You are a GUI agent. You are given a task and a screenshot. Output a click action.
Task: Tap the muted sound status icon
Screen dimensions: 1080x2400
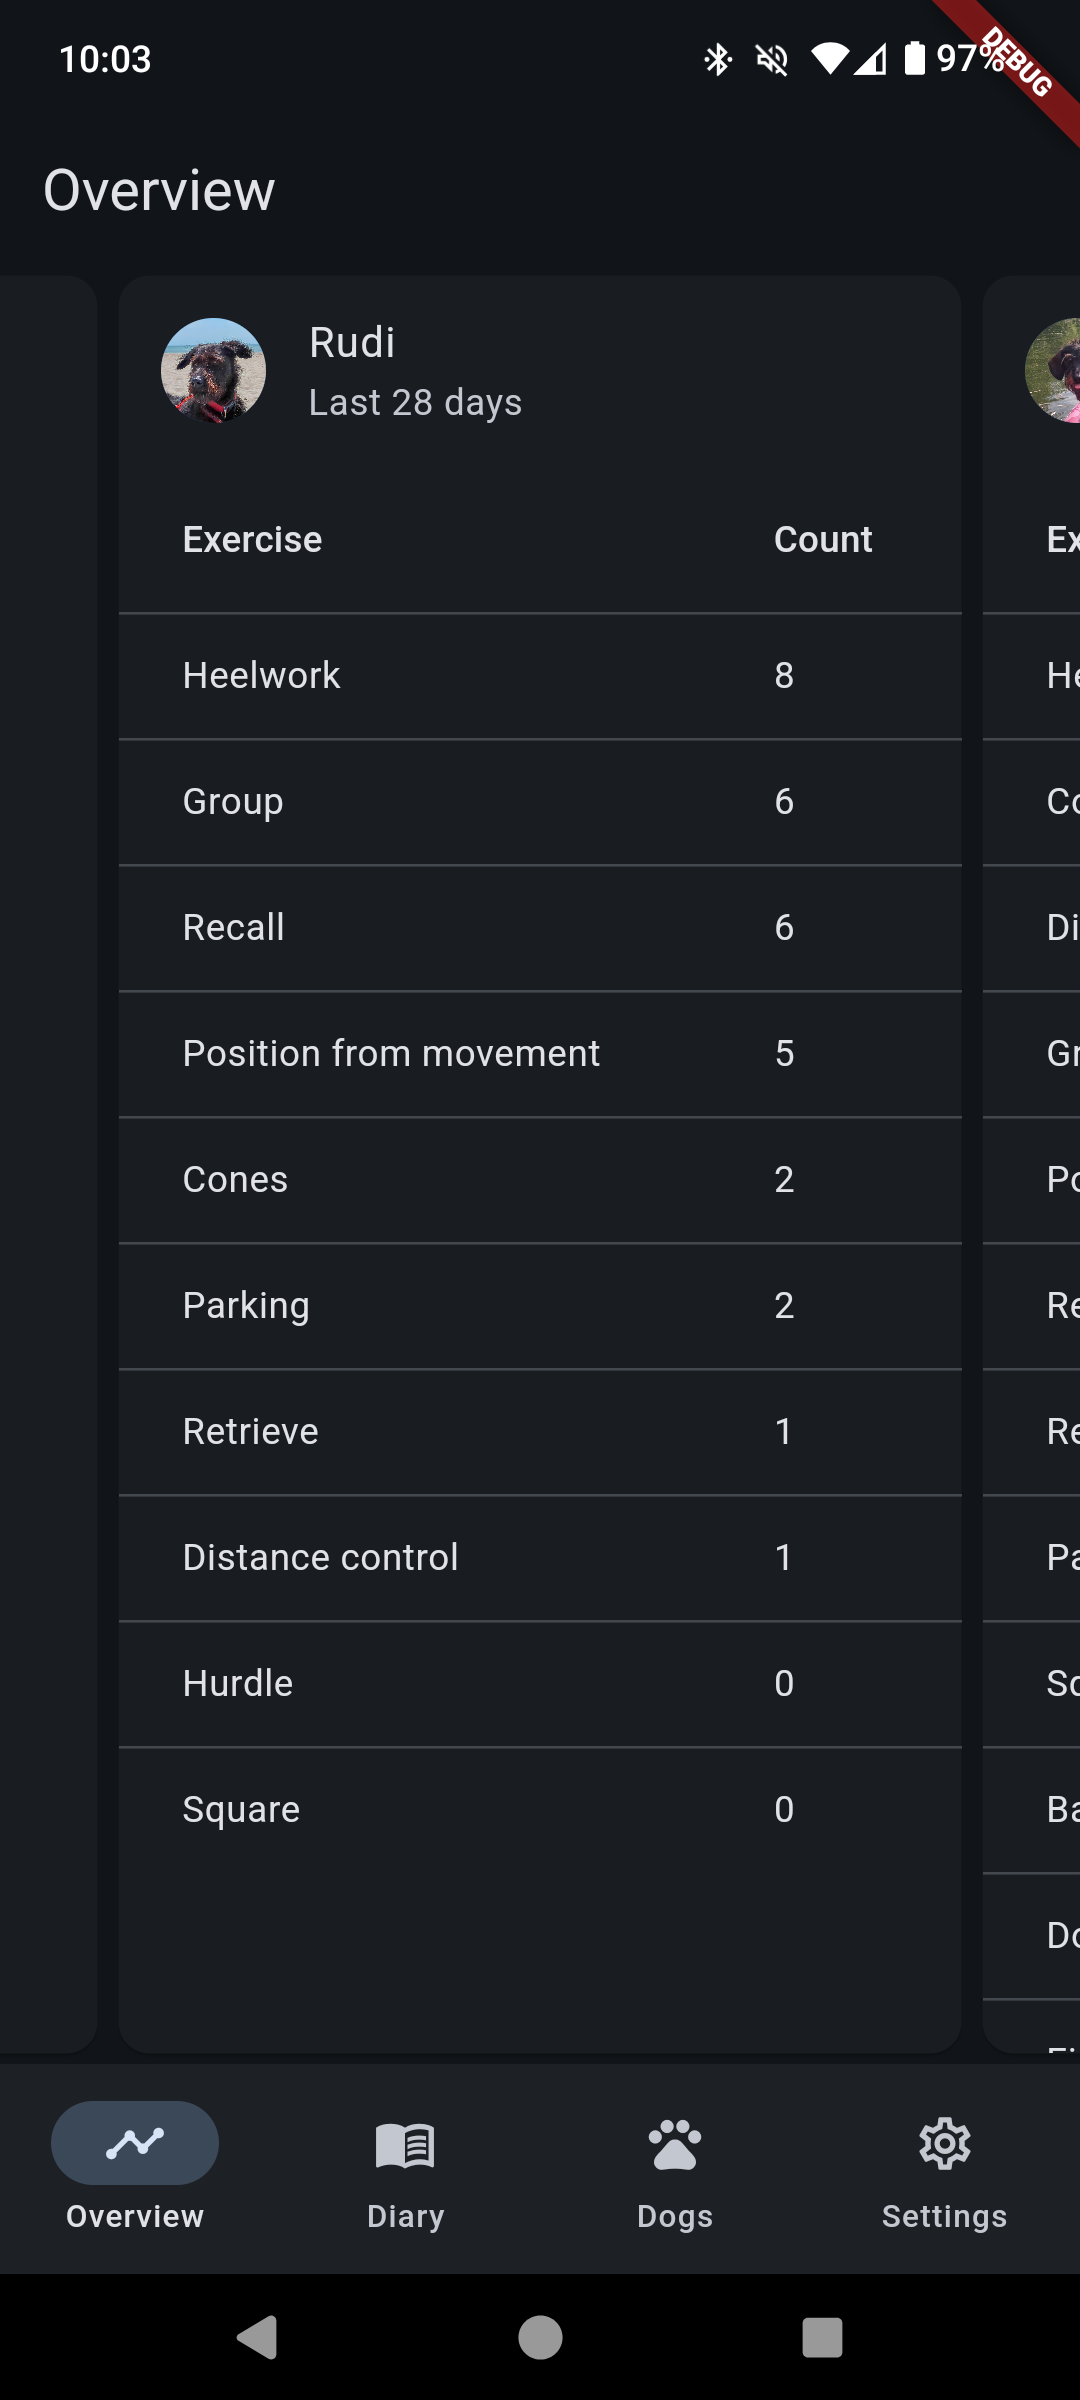[x=772, y=60]
